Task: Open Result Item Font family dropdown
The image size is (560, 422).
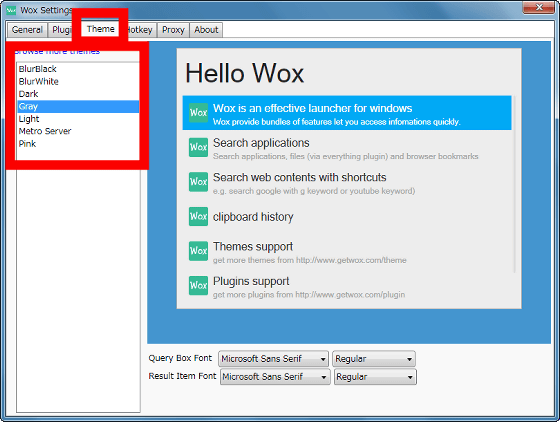Action: point(275,377)
